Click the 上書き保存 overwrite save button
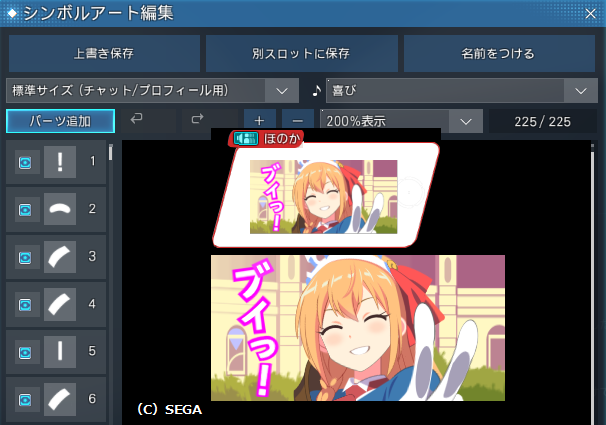 [104, 53]
